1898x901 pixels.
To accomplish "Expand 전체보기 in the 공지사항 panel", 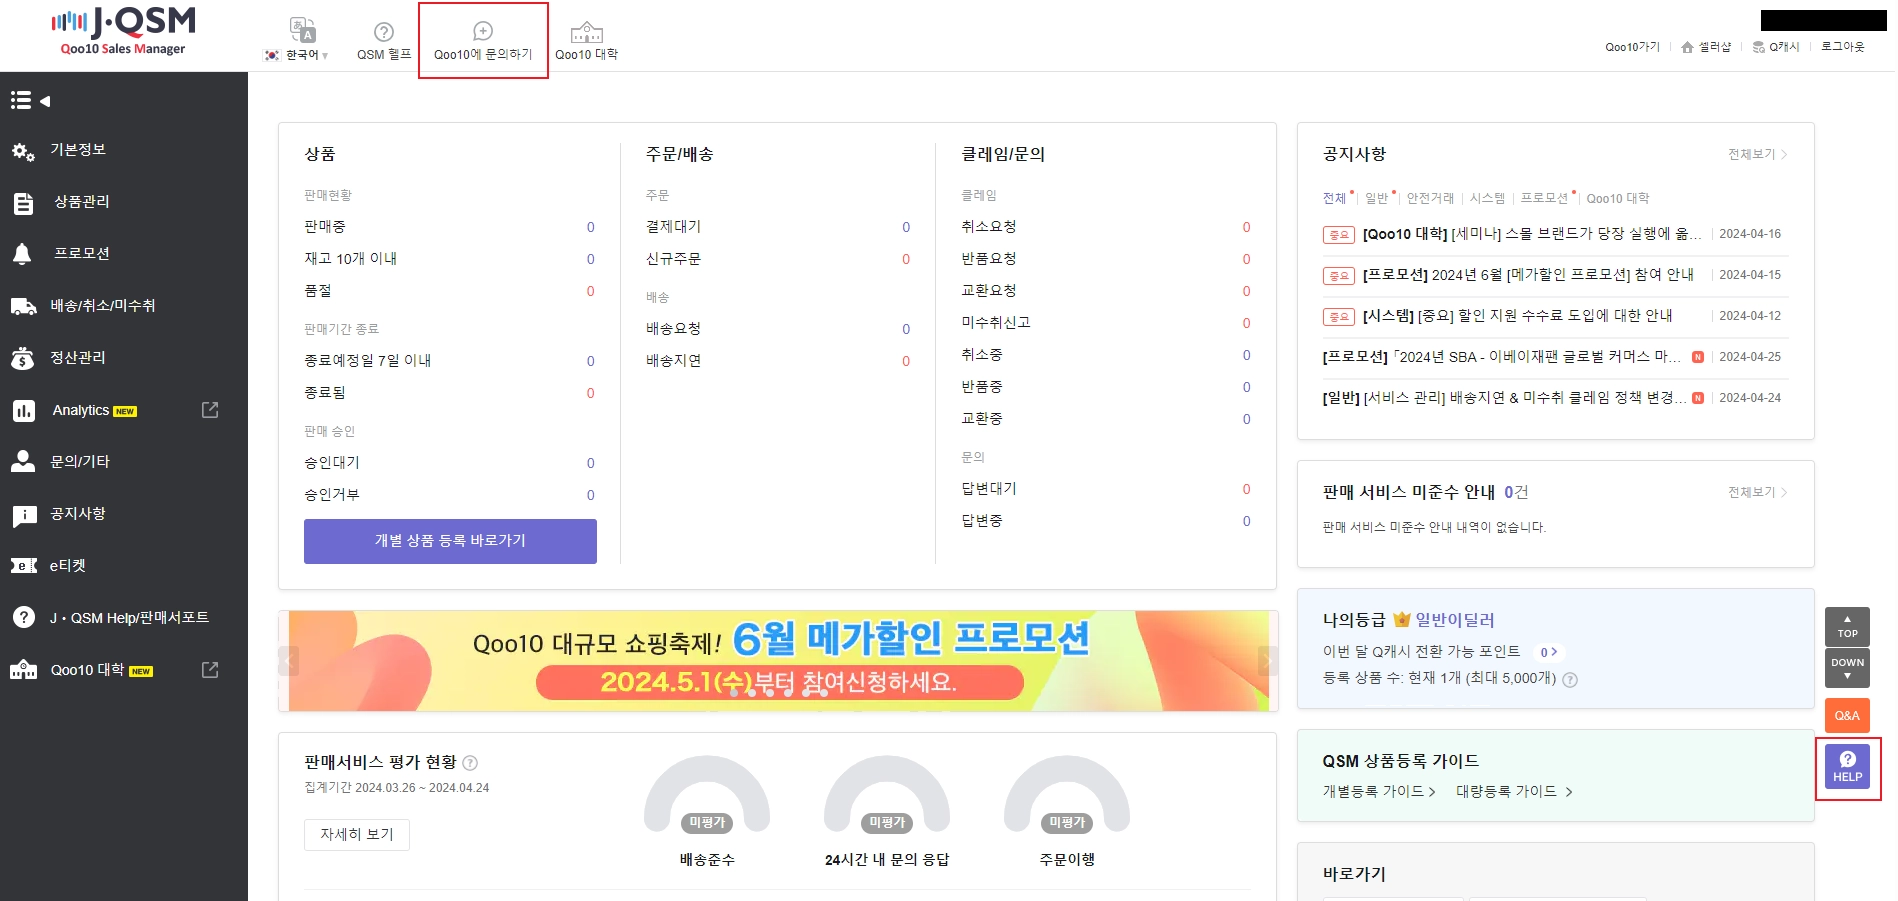I will tap(1757, 154).
